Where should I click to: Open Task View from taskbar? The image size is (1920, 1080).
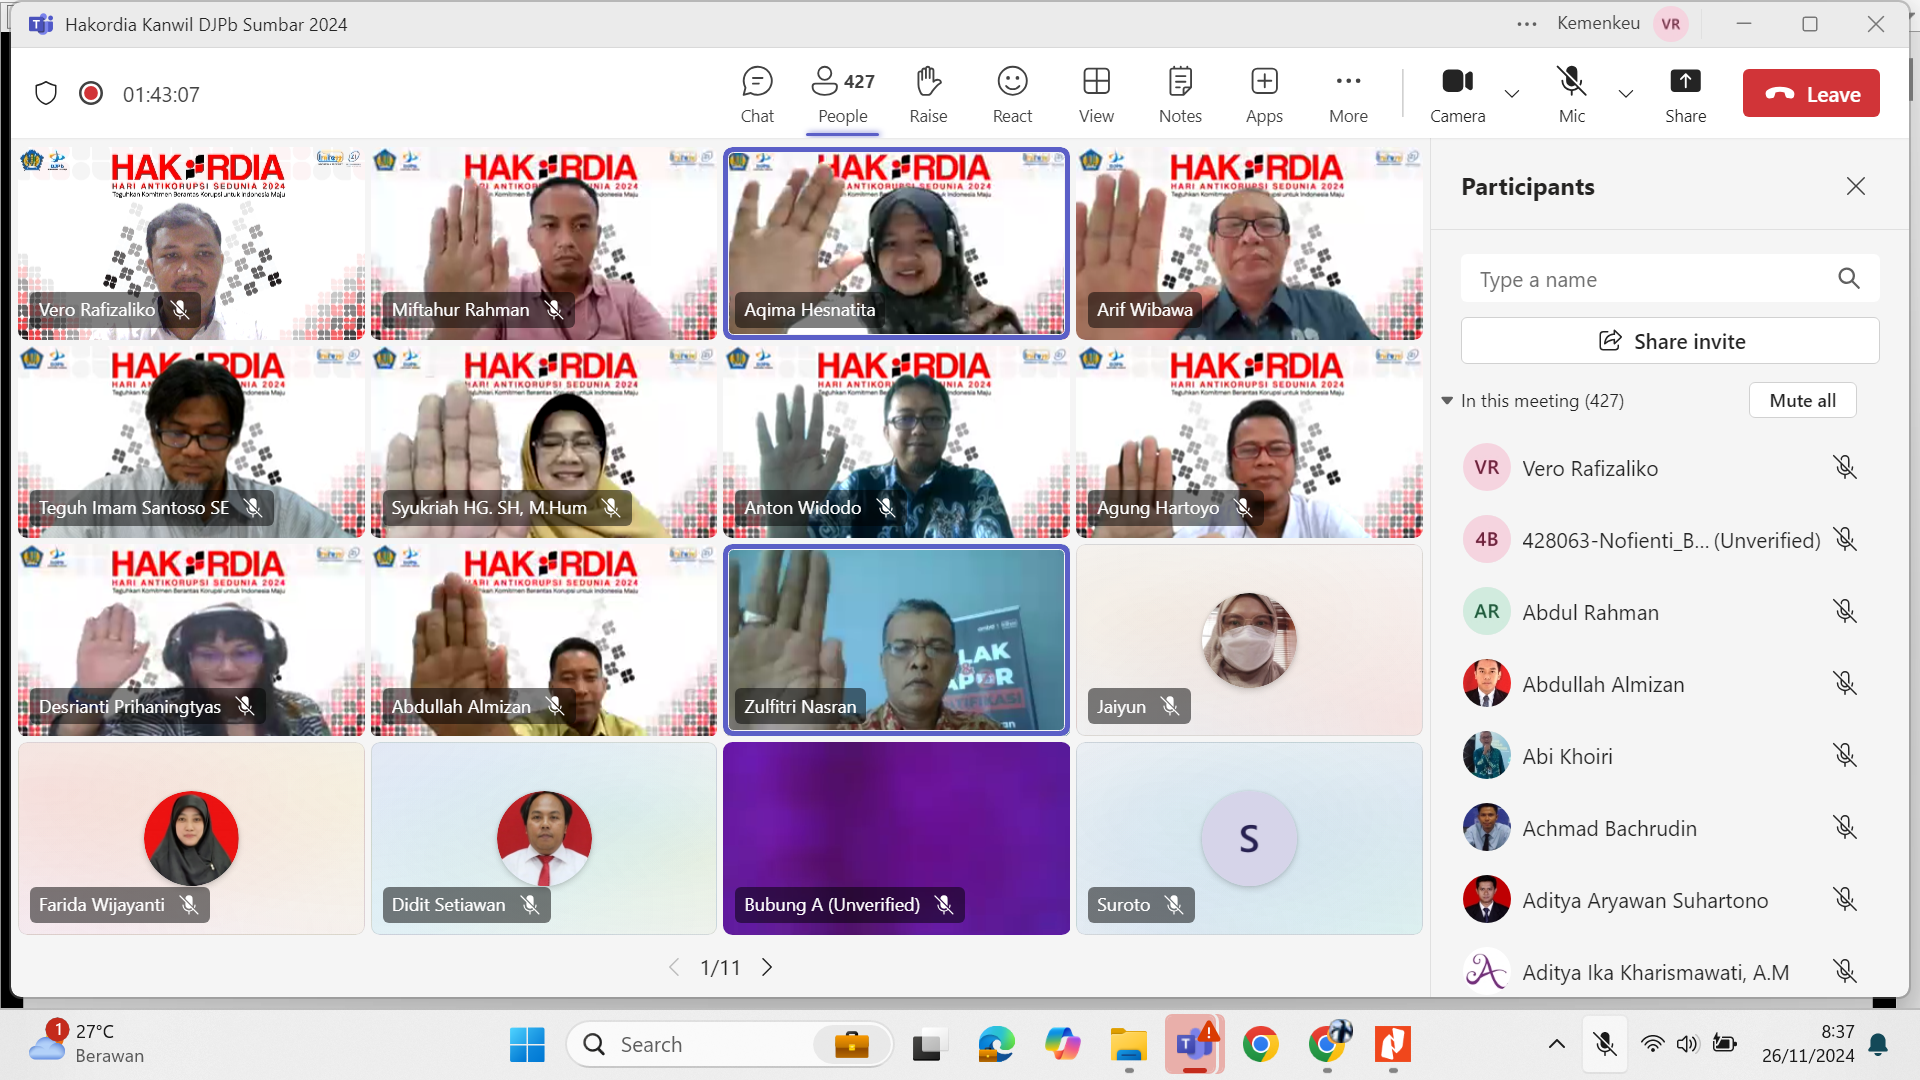point(928,1045)
